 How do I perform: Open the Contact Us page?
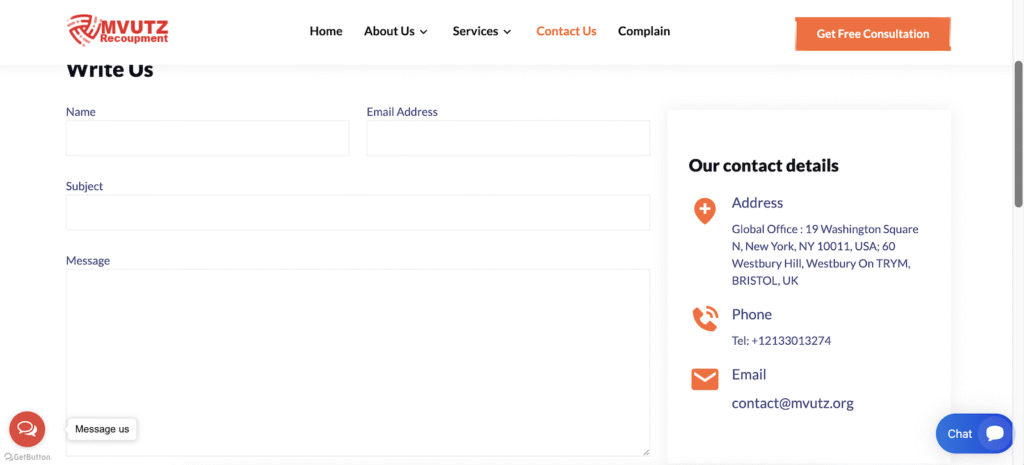pos(566,31)
